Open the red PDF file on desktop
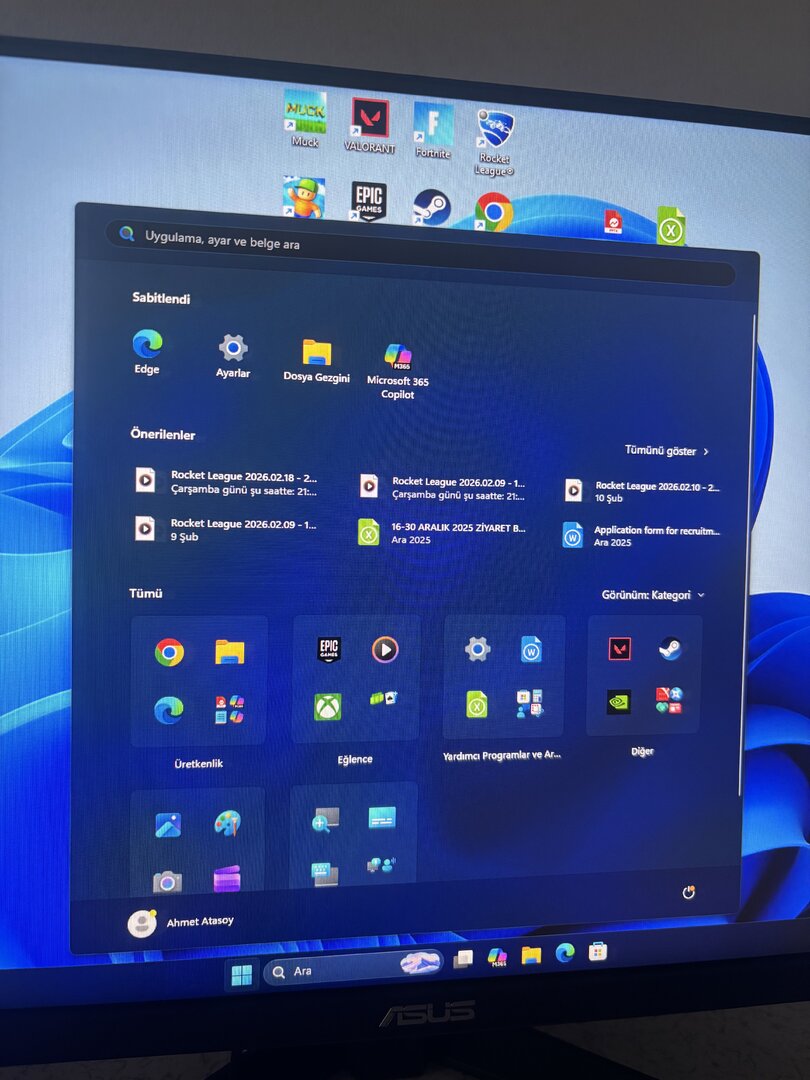The height and width of the screenshot is (1080, 810). [613, 222]
